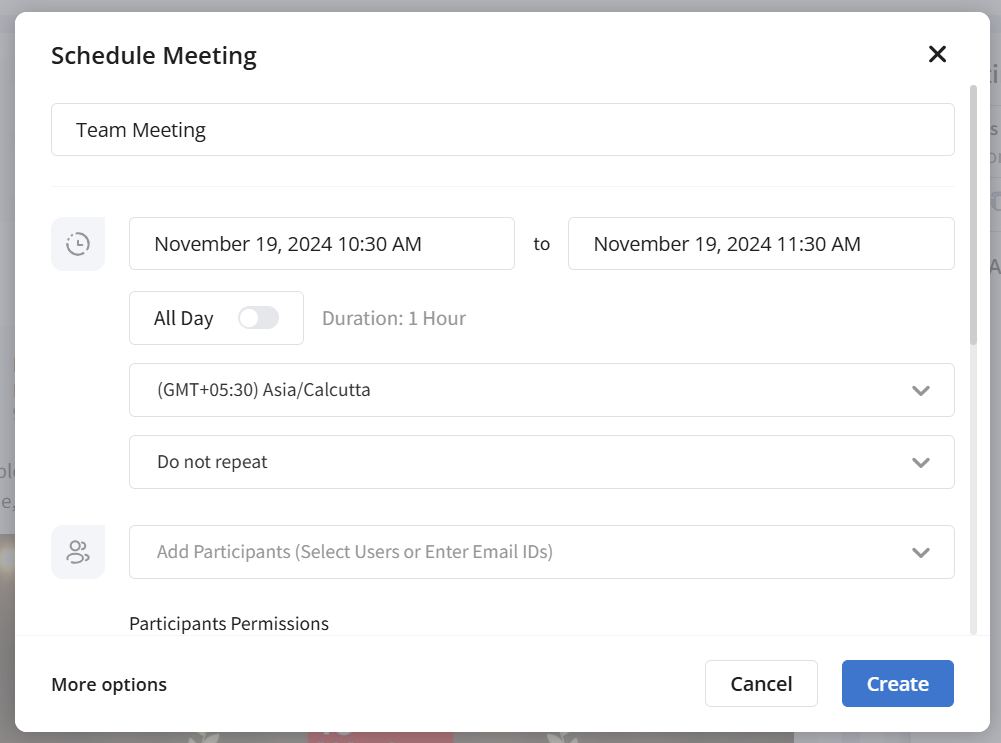Open the Add Participants dropdown arrow

[921, 552]
